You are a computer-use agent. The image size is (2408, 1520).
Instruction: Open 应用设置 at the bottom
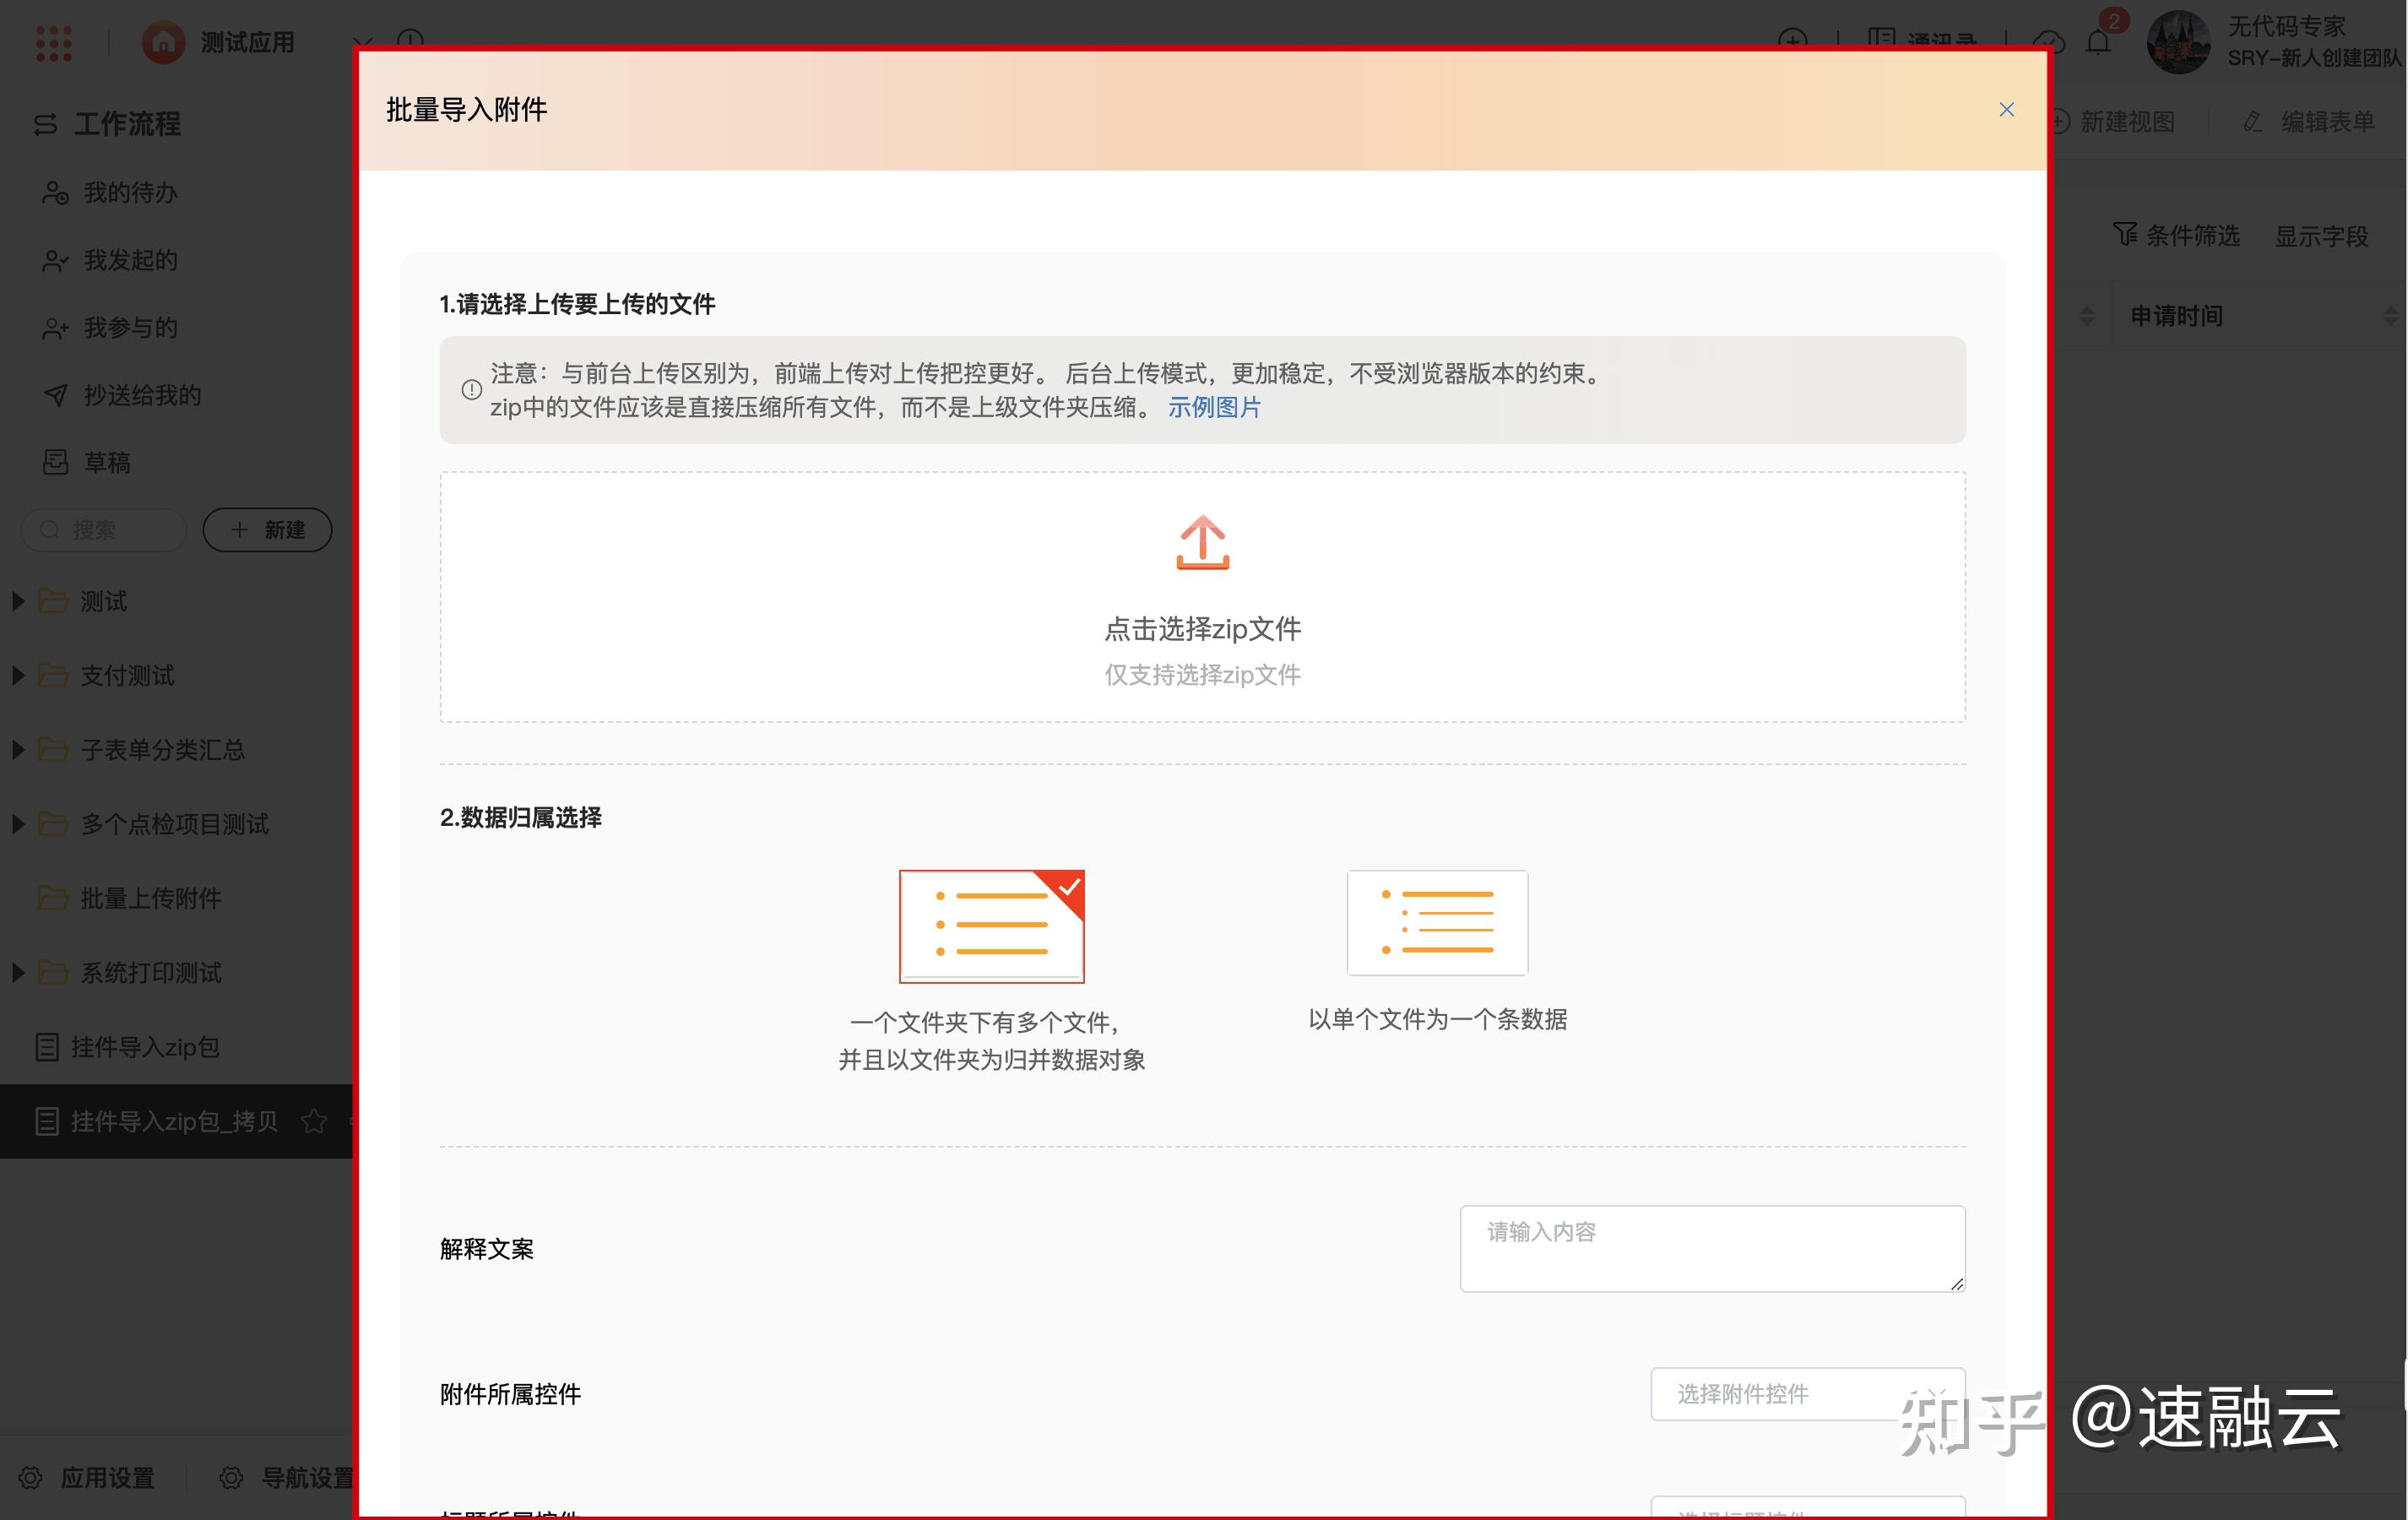point(88,1478)
